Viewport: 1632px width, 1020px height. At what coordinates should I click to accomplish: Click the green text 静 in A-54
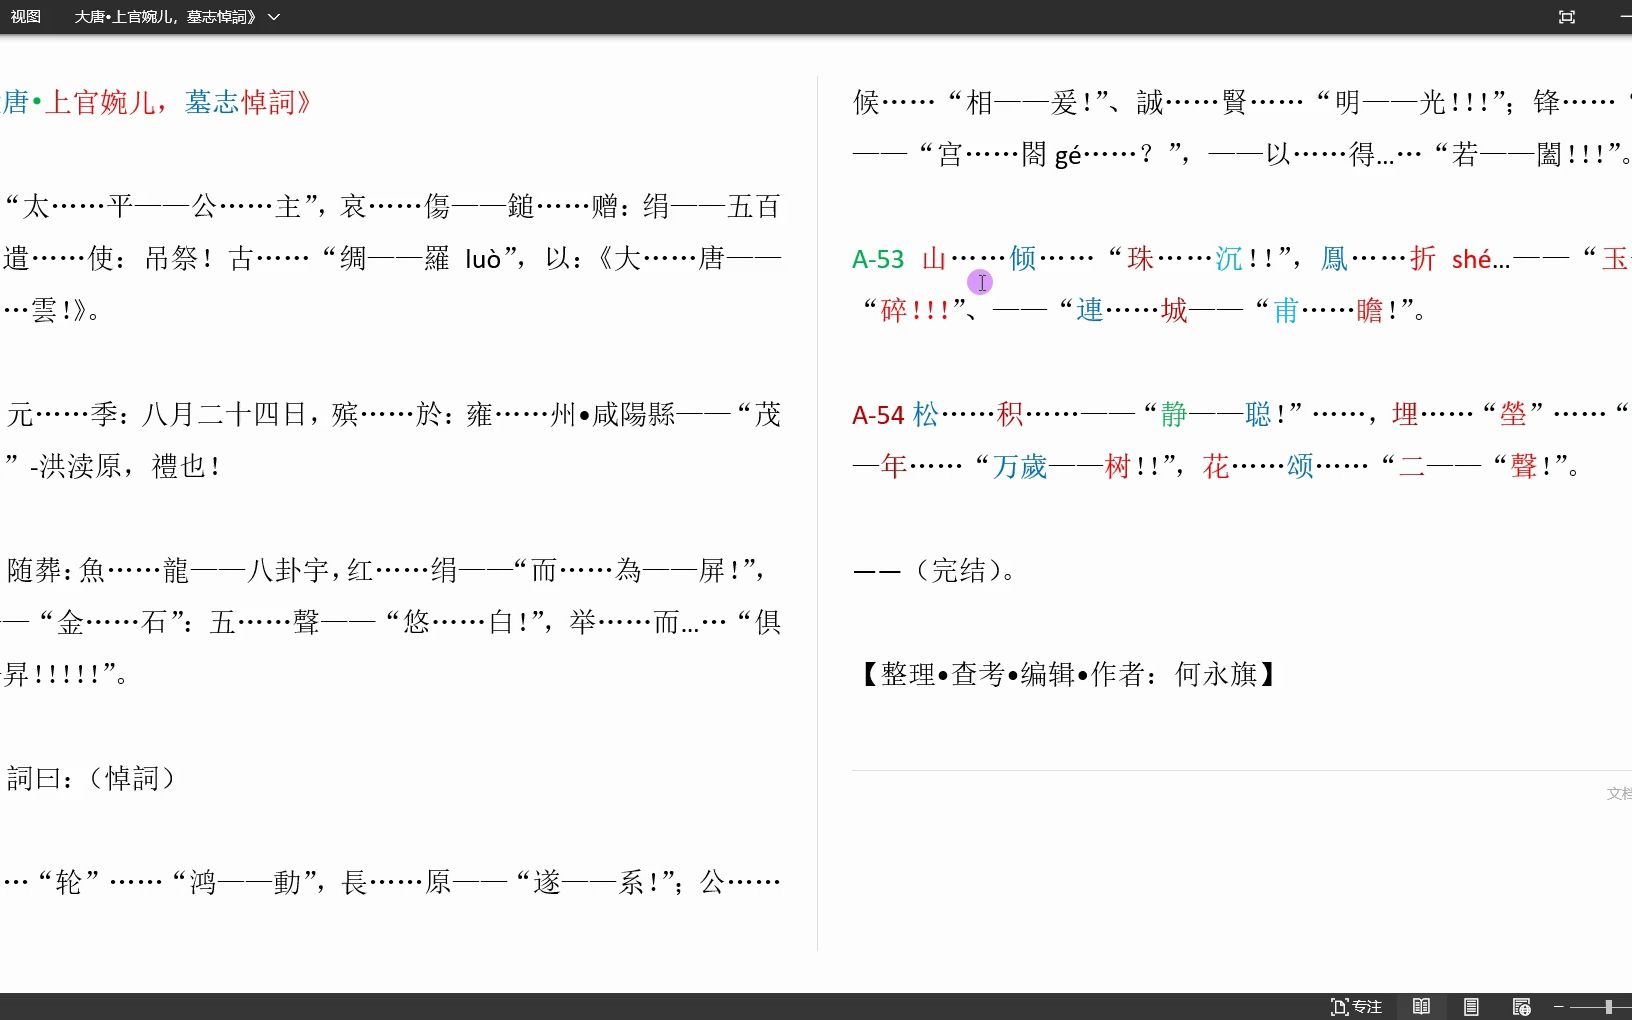[x=1174, y=415]
